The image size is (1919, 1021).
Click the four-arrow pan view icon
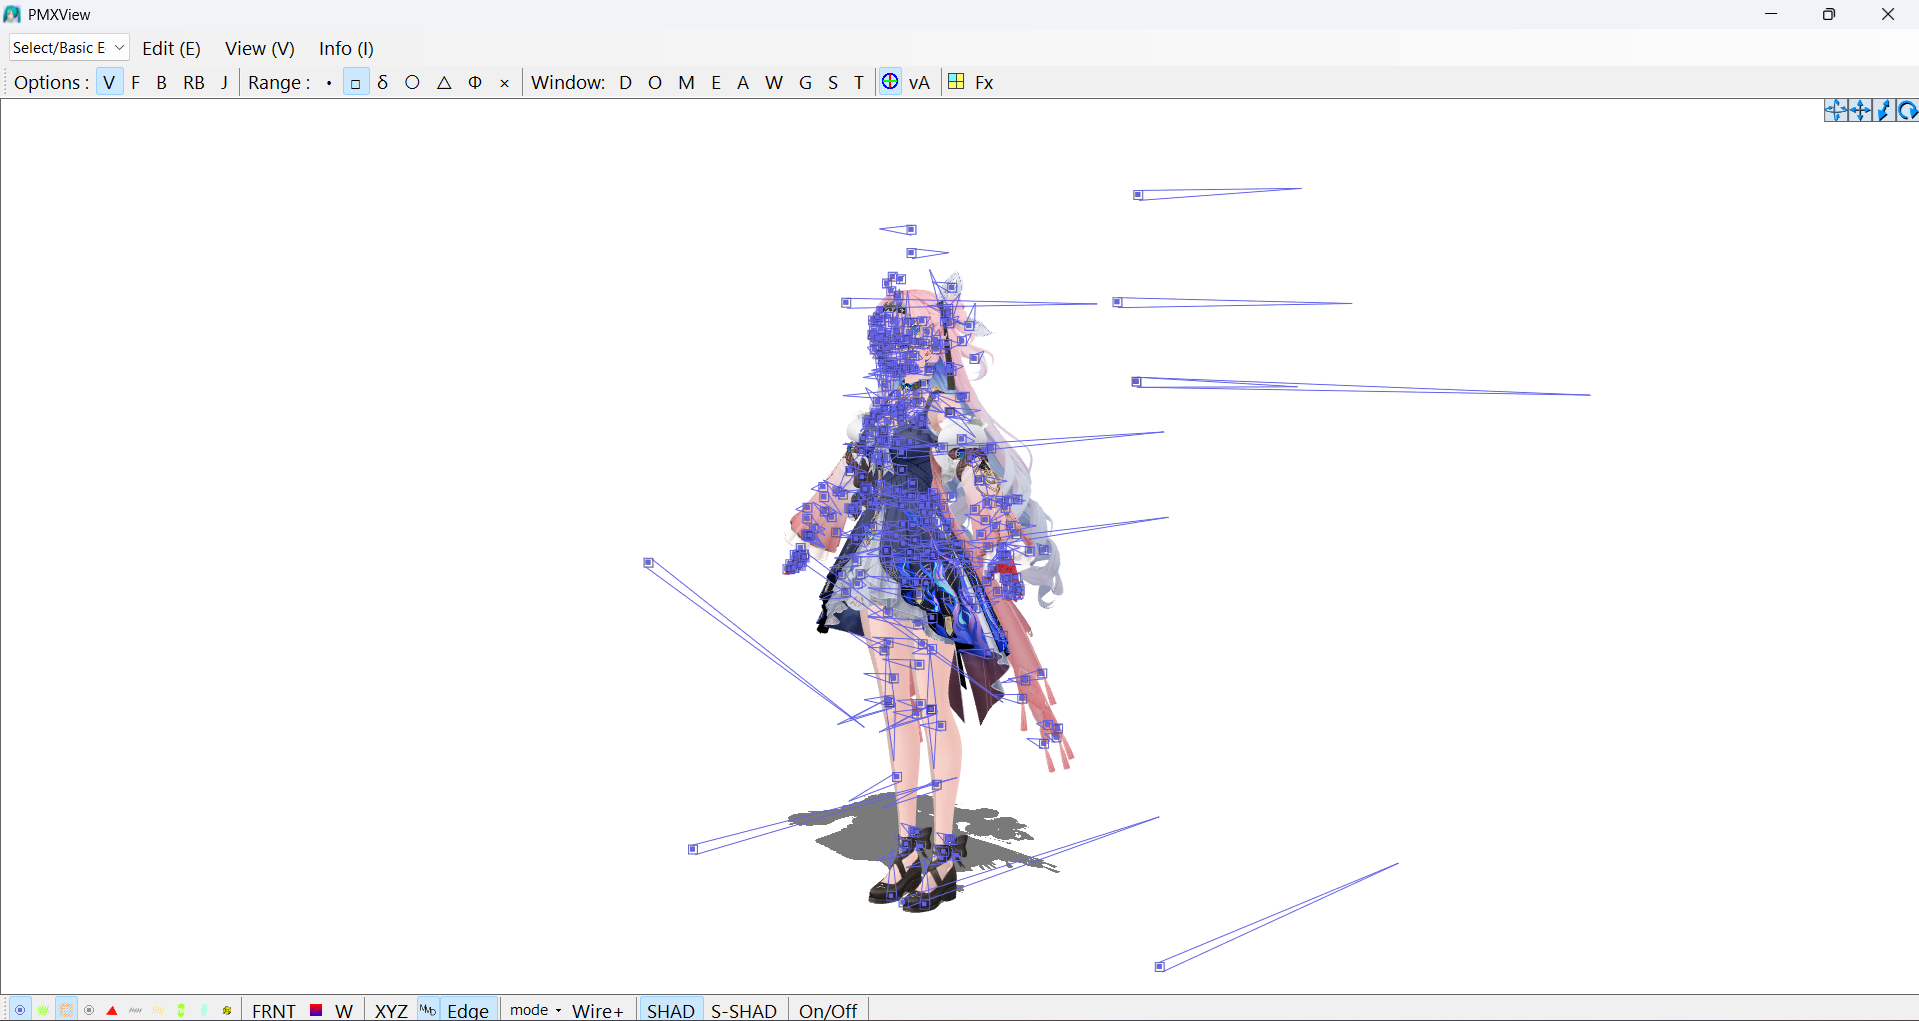[x=1860, y=111]
